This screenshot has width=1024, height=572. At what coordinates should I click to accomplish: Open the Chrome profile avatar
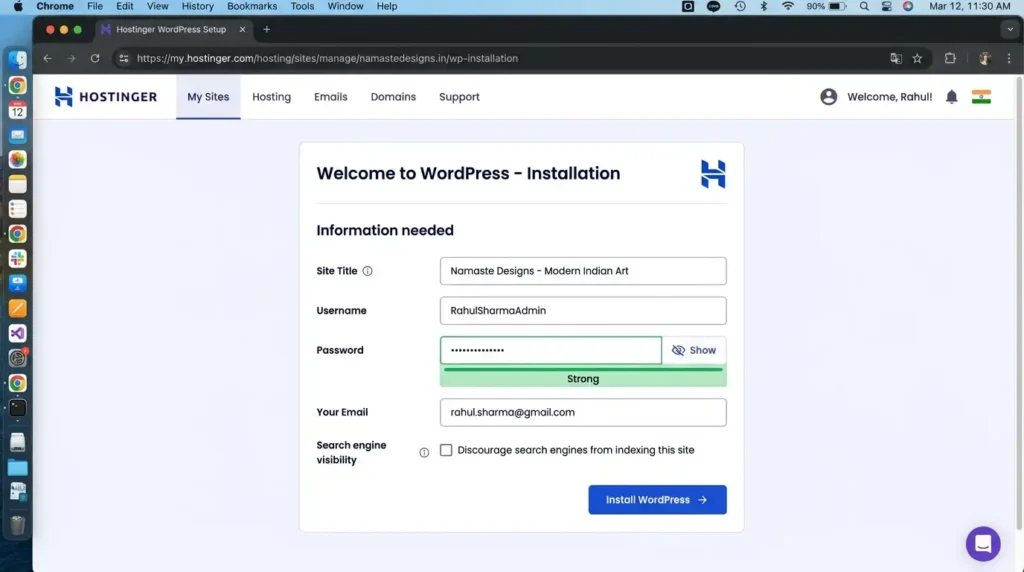click(985, 58)
